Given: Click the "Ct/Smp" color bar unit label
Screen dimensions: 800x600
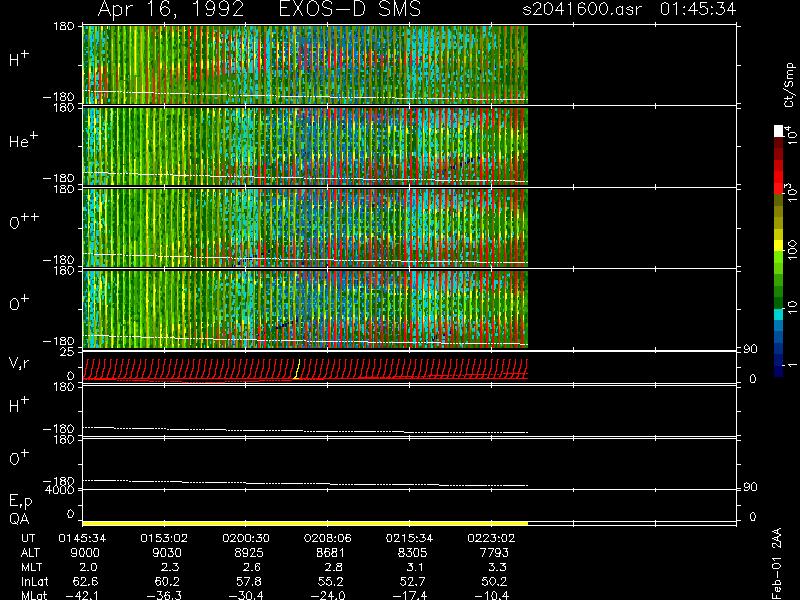Looking at the screenshot, I should 789,85.
